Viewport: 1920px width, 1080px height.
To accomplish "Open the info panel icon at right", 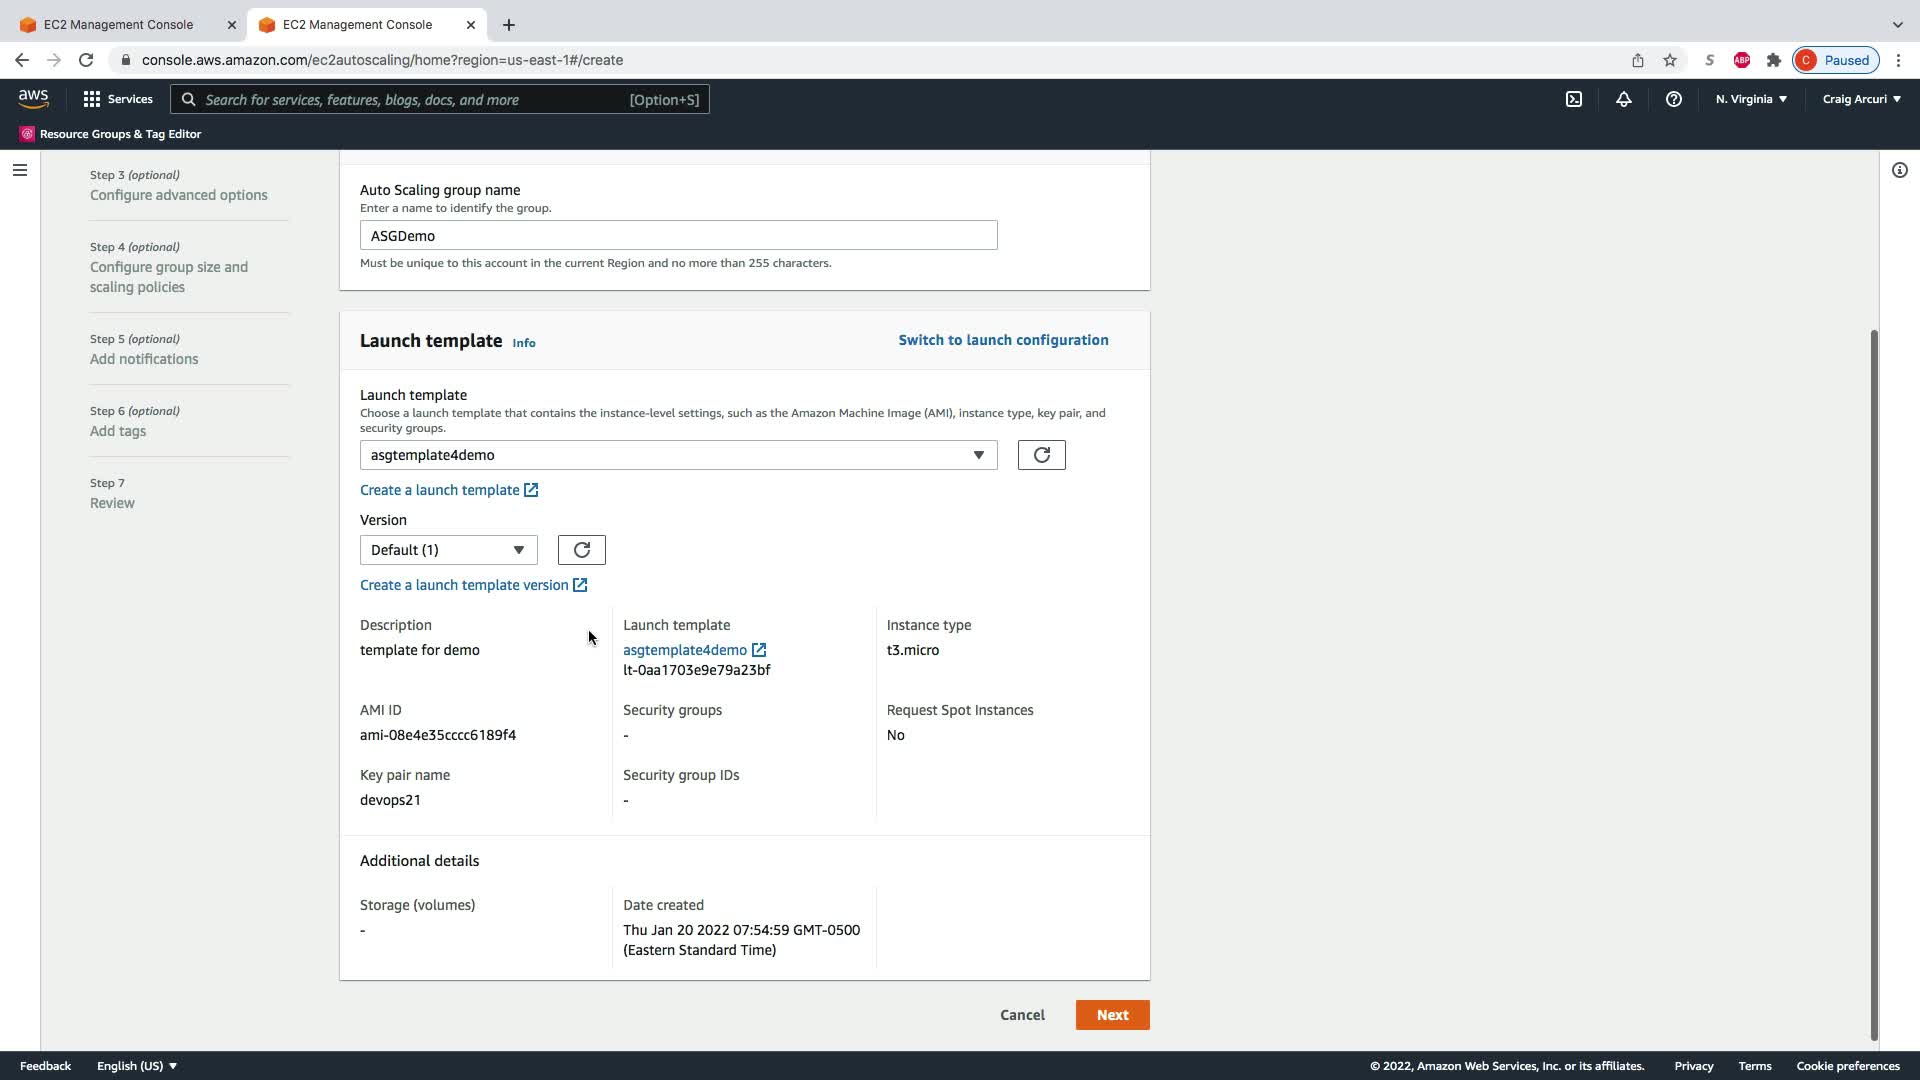I will (1899, 170).
